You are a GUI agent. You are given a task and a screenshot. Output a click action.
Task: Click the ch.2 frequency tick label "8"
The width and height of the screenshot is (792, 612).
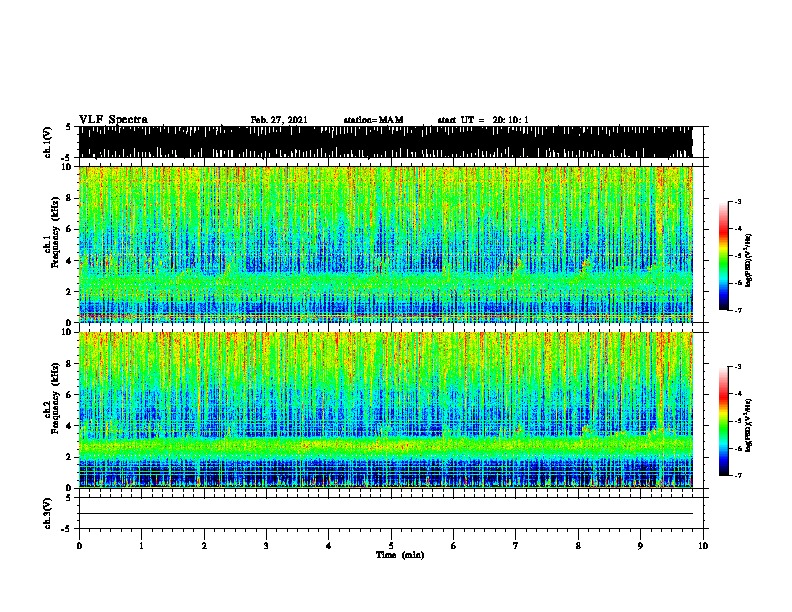pos(70,364)
